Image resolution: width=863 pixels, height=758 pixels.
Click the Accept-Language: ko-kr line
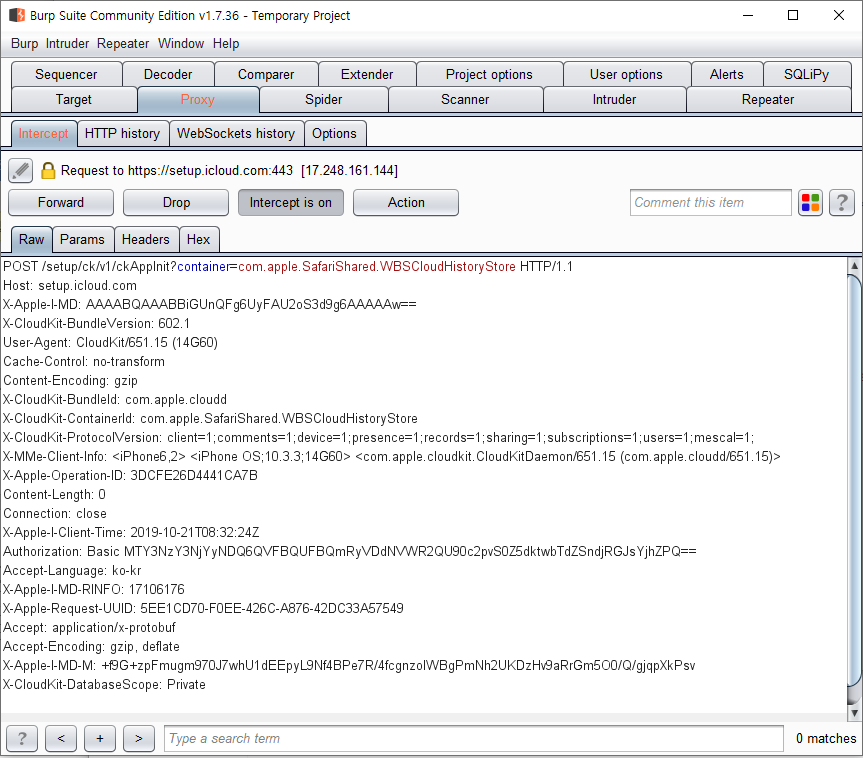(x=72, y=570)
